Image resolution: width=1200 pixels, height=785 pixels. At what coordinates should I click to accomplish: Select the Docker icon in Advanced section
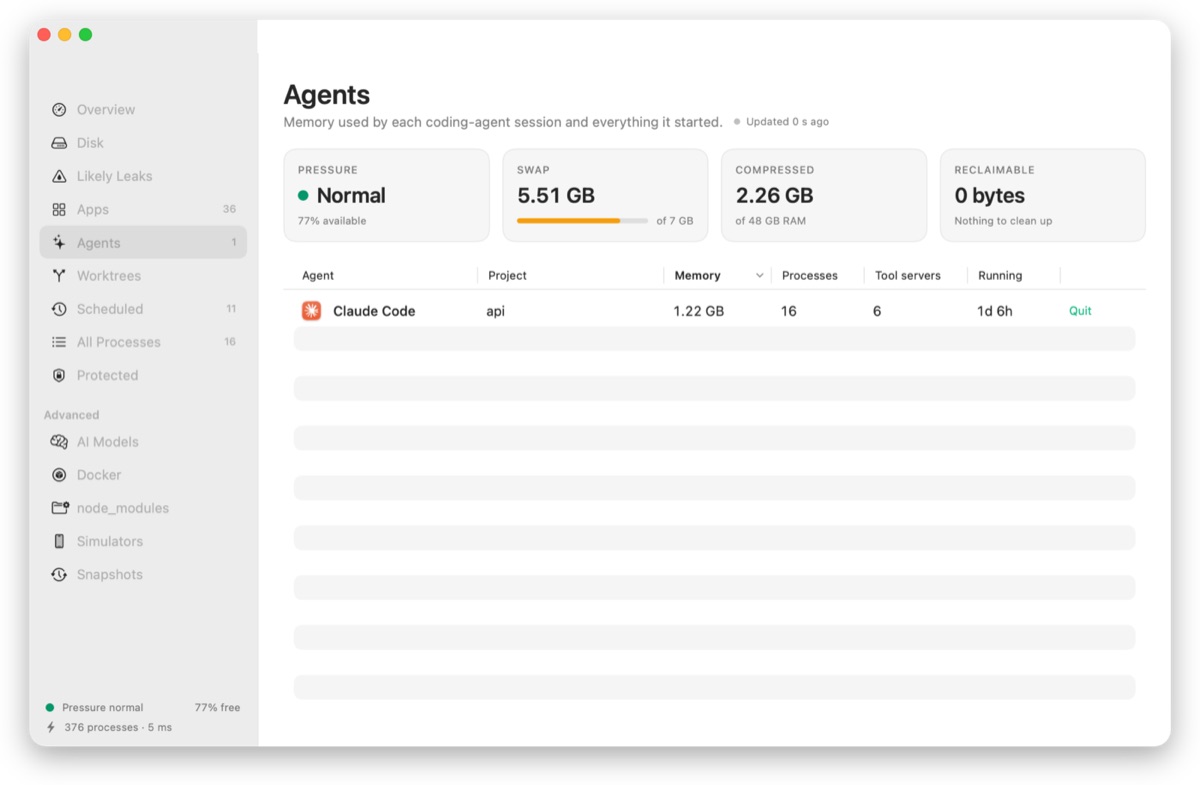tap(59, 475)
